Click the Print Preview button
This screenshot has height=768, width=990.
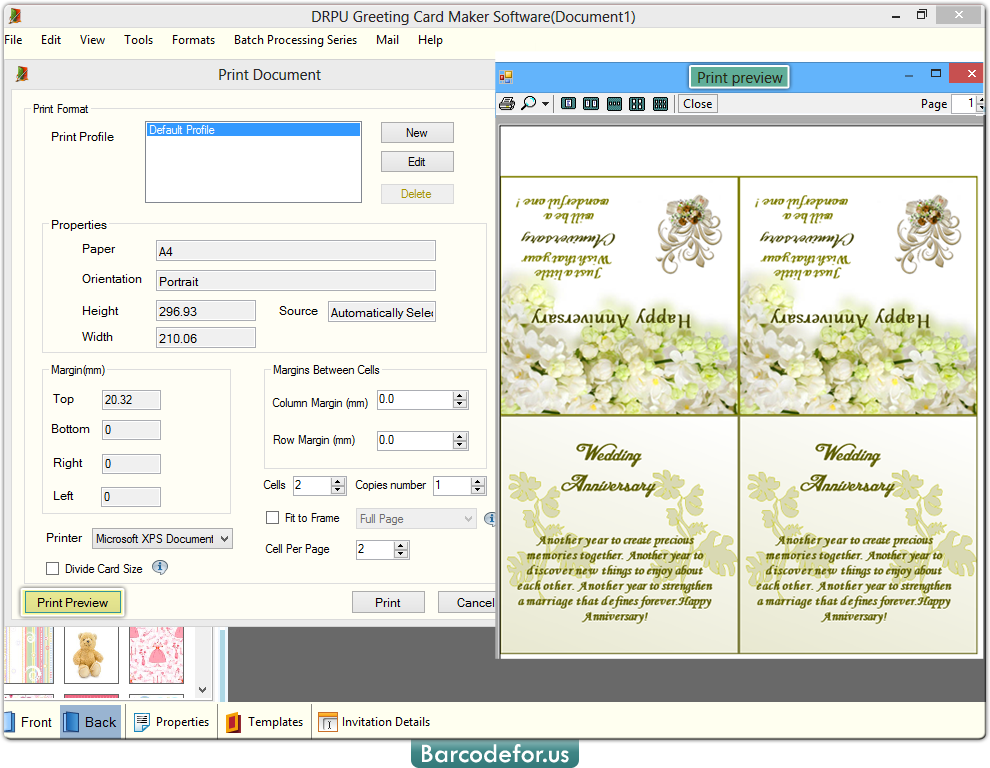pos(72,601)
